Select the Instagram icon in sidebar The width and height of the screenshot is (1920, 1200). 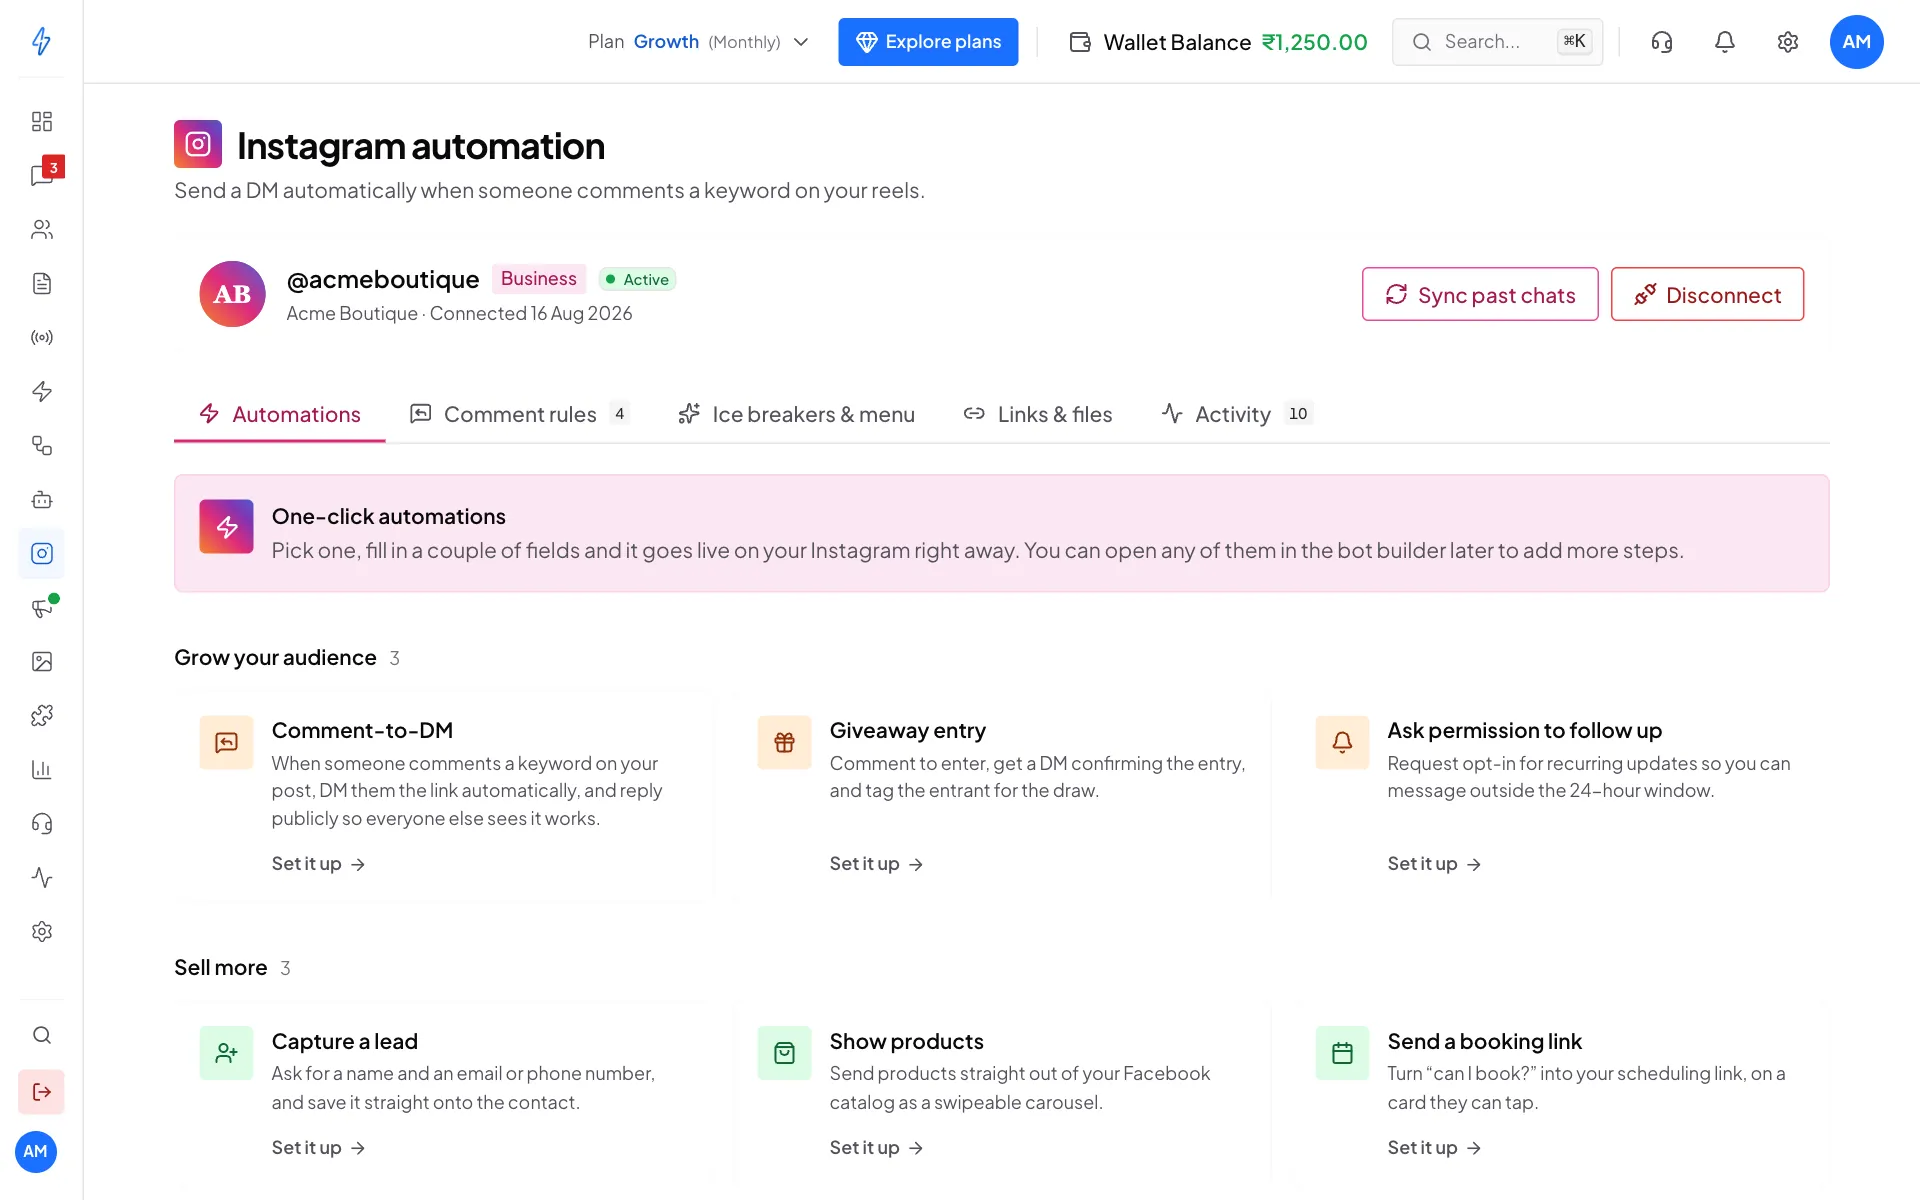41,553
